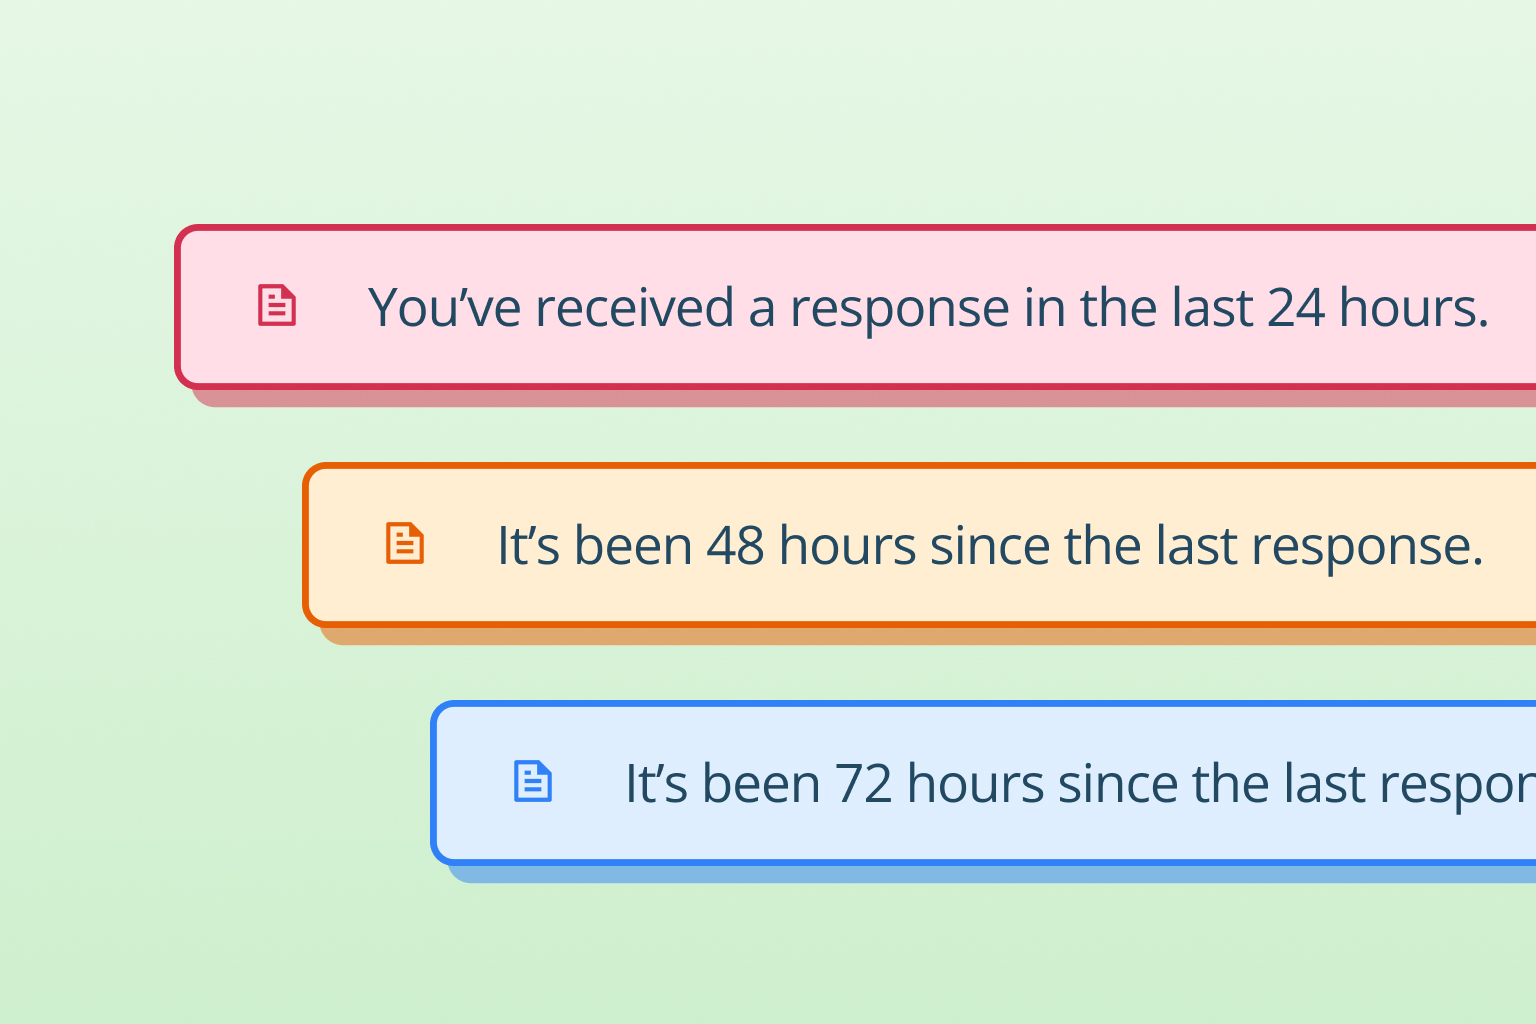The height and width of the screenshot is (1024, 1536).
Task: Click the shadow beneath the blue banner
Action: click(993, 874)
